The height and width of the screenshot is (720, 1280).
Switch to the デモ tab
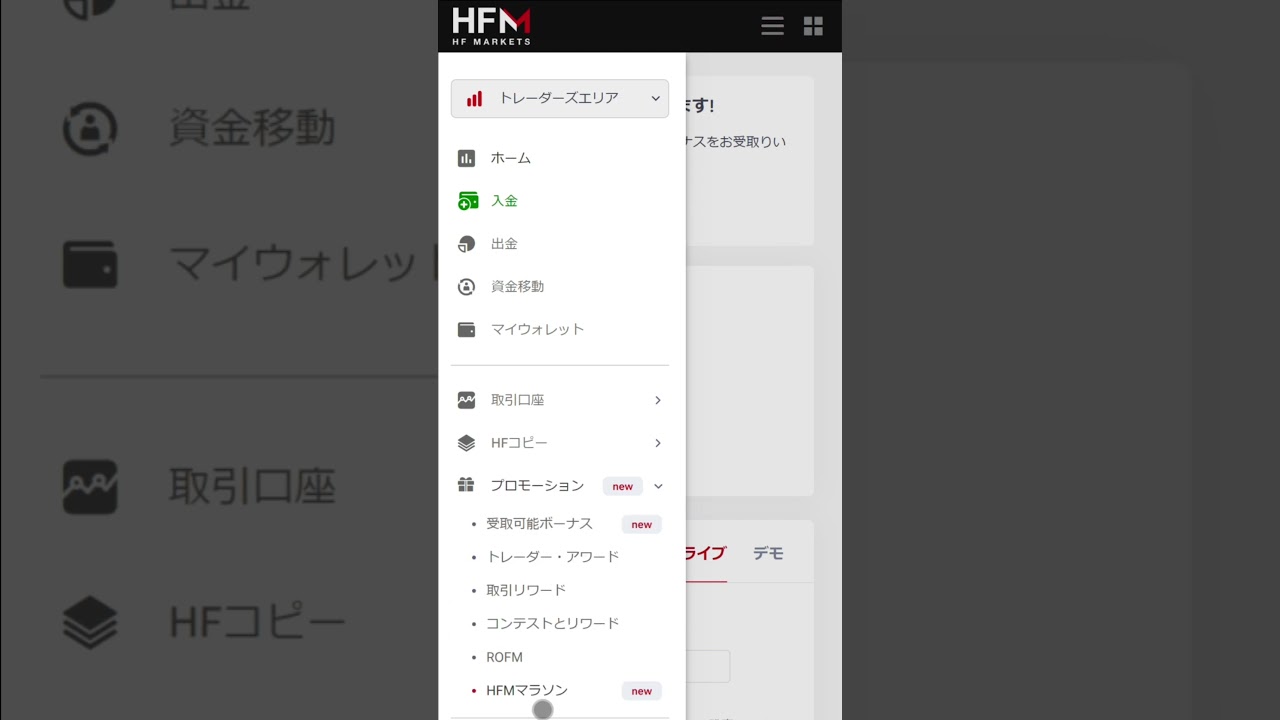coord(768,553)
